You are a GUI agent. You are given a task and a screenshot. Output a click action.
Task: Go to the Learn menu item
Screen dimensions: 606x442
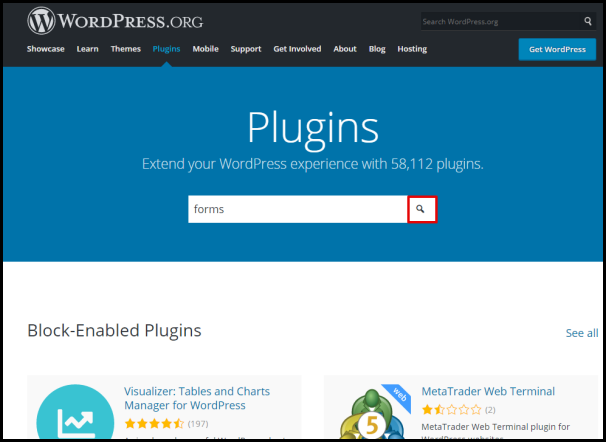[x=87, y=49]
